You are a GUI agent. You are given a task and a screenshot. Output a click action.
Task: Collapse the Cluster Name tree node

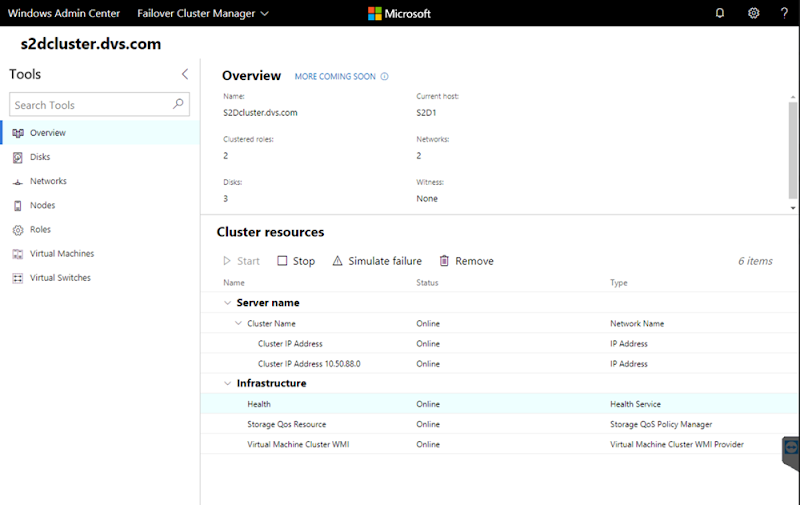pyautogui.click(x=238, y=323)
